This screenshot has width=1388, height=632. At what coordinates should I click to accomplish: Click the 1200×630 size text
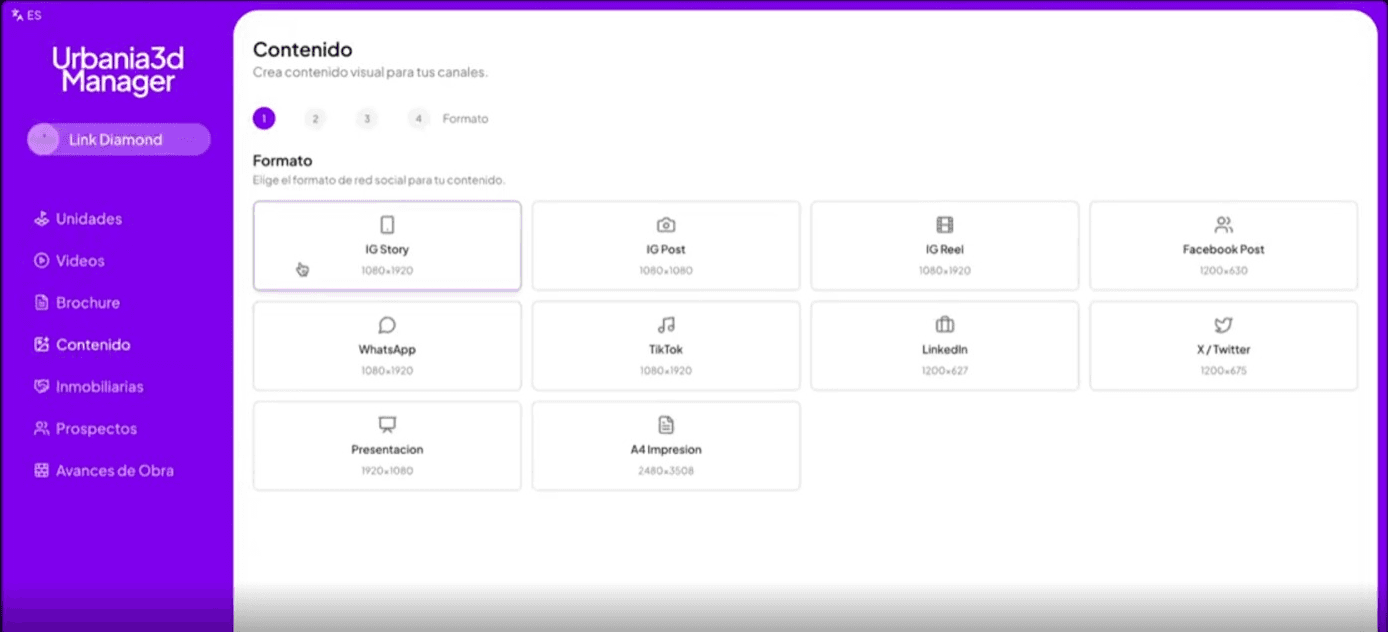(1224, 271)
